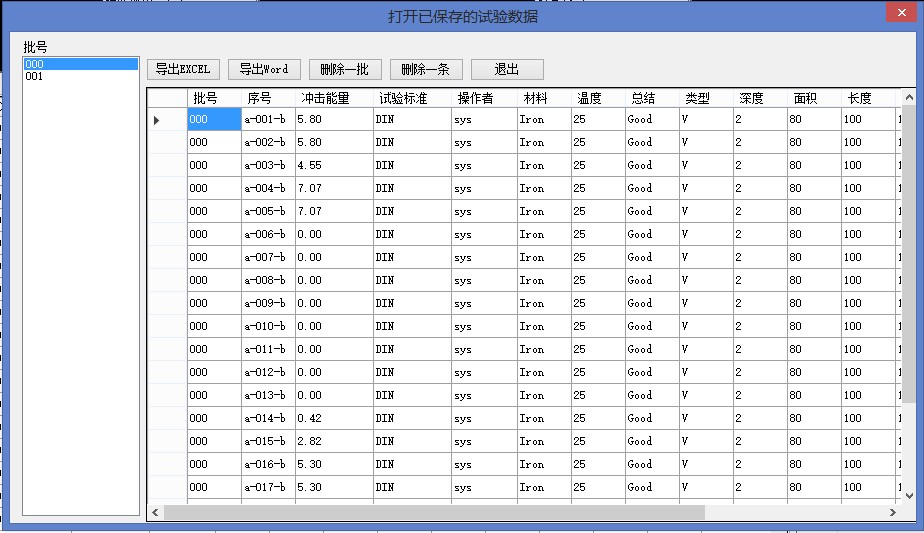Select batch 000 in the 批号 list
This screenshot has width=924, height=533.
[x=81, y=64]
